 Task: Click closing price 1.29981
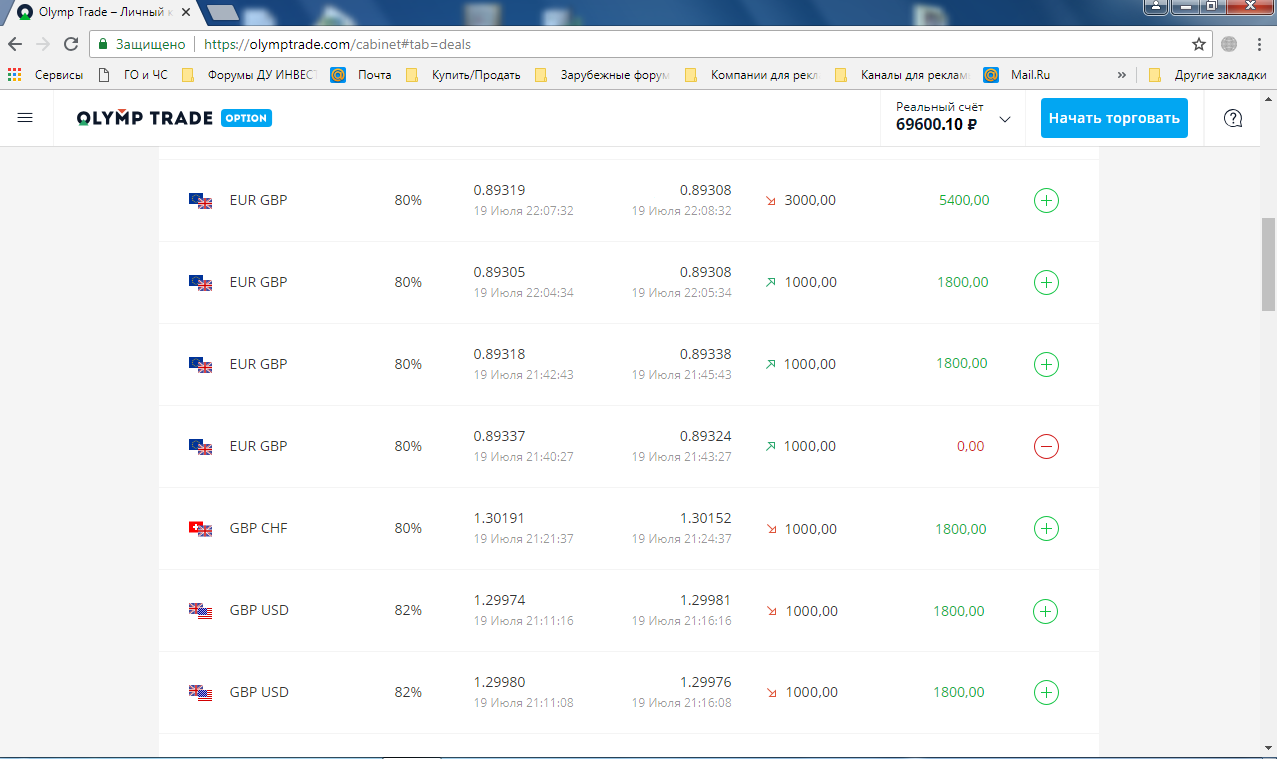705,600
